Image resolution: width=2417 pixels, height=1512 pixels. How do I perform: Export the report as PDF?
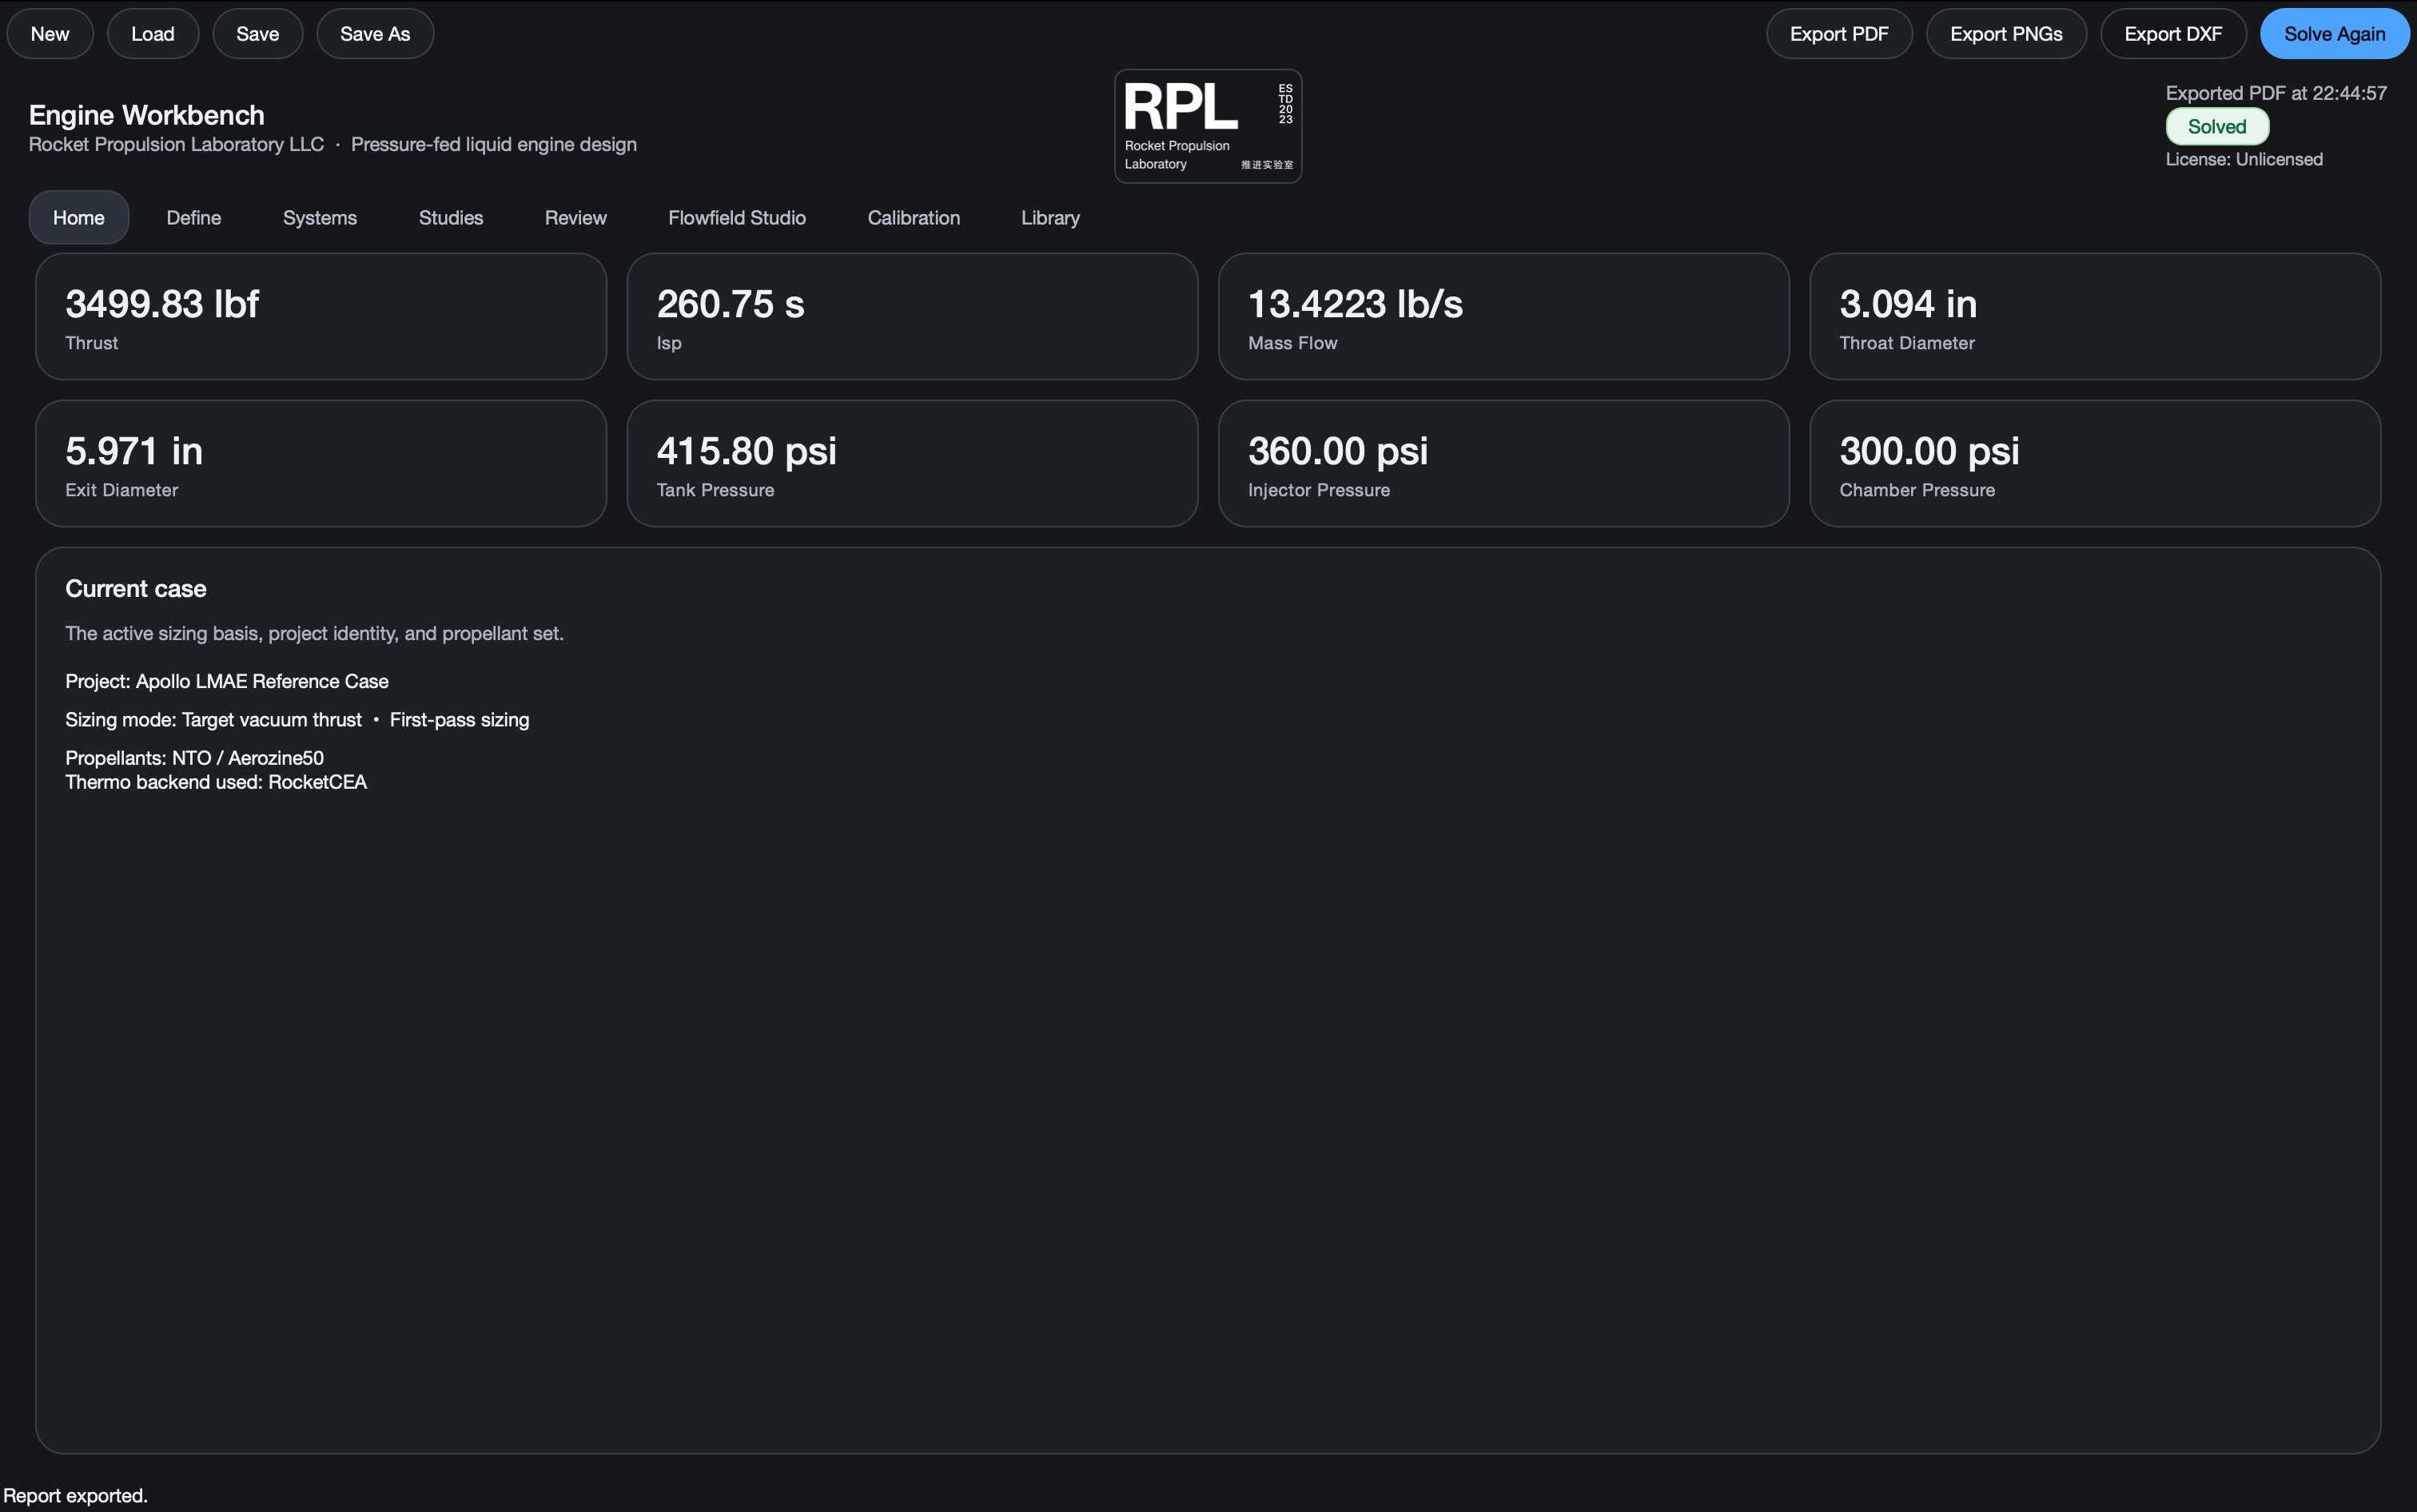(x=1838, y=34)
